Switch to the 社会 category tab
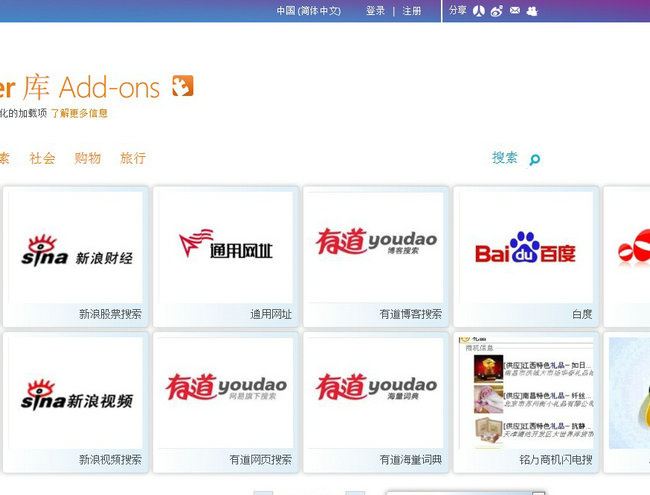 coord(42,158)
